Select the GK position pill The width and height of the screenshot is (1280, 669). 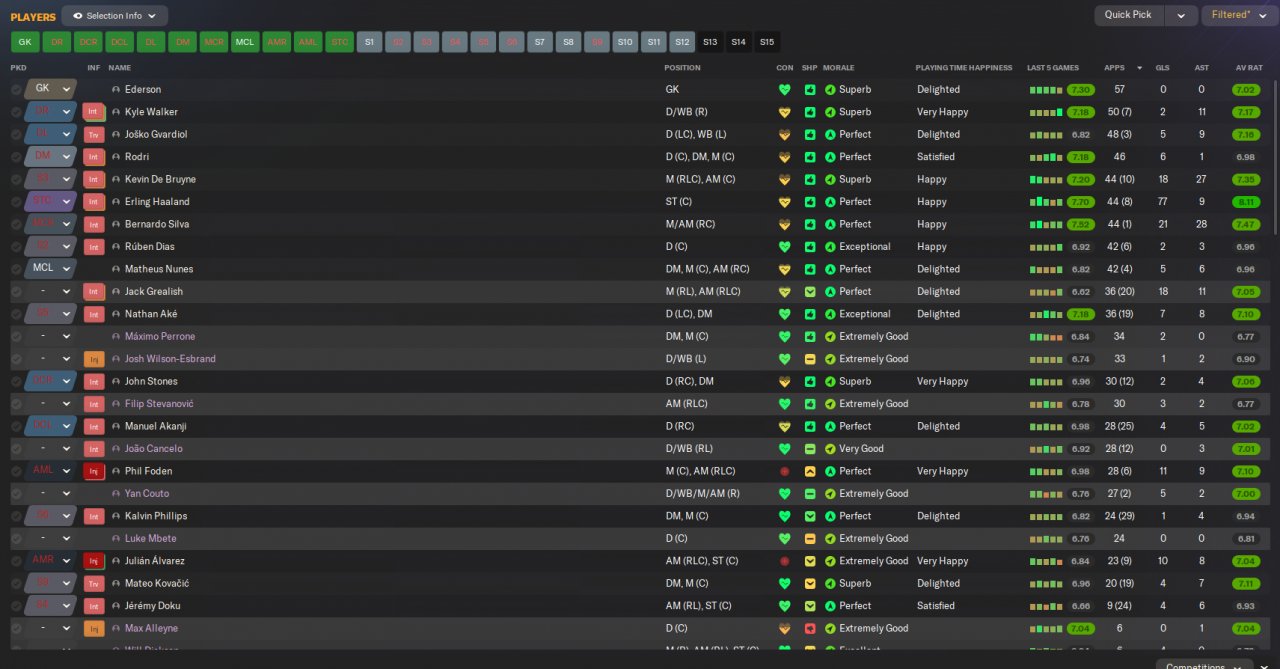coord(24,42)
